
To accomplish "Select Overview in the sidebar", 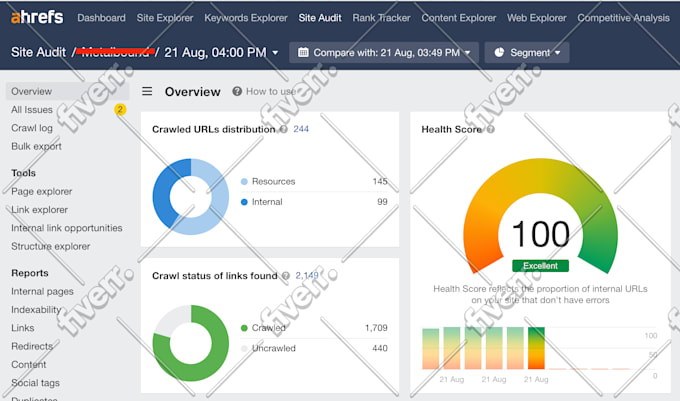I will pos(67,91).
